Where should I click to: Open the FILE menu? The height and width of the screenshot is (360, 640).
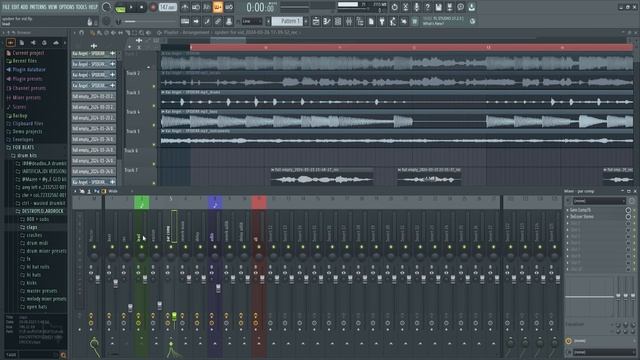point(6,7)
